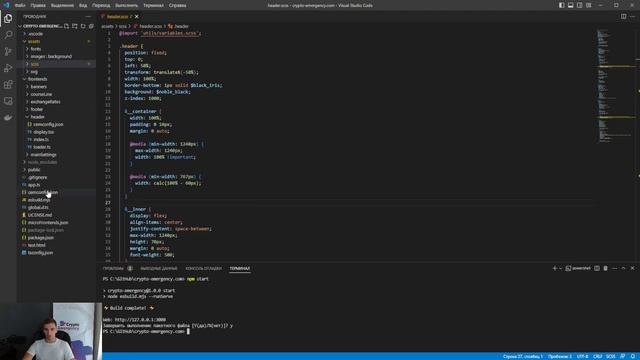Toggle secondary sidebar layout icon in title bar
The height and width of the screenshot is (360, 640).
click(x=580, y=5)
